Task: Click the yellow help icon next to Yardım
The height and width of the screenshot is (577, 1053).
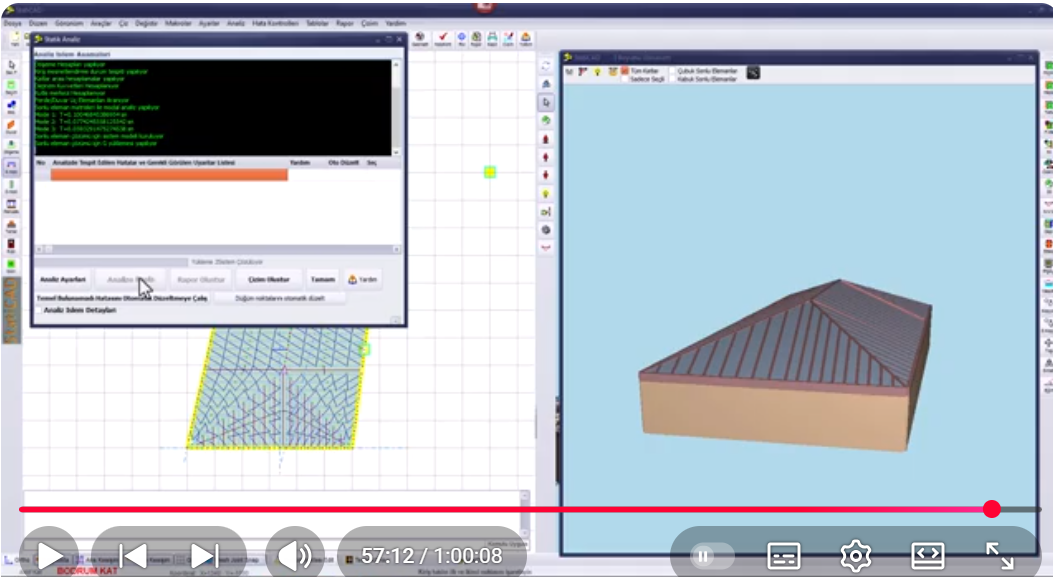Action: (353, 279)
